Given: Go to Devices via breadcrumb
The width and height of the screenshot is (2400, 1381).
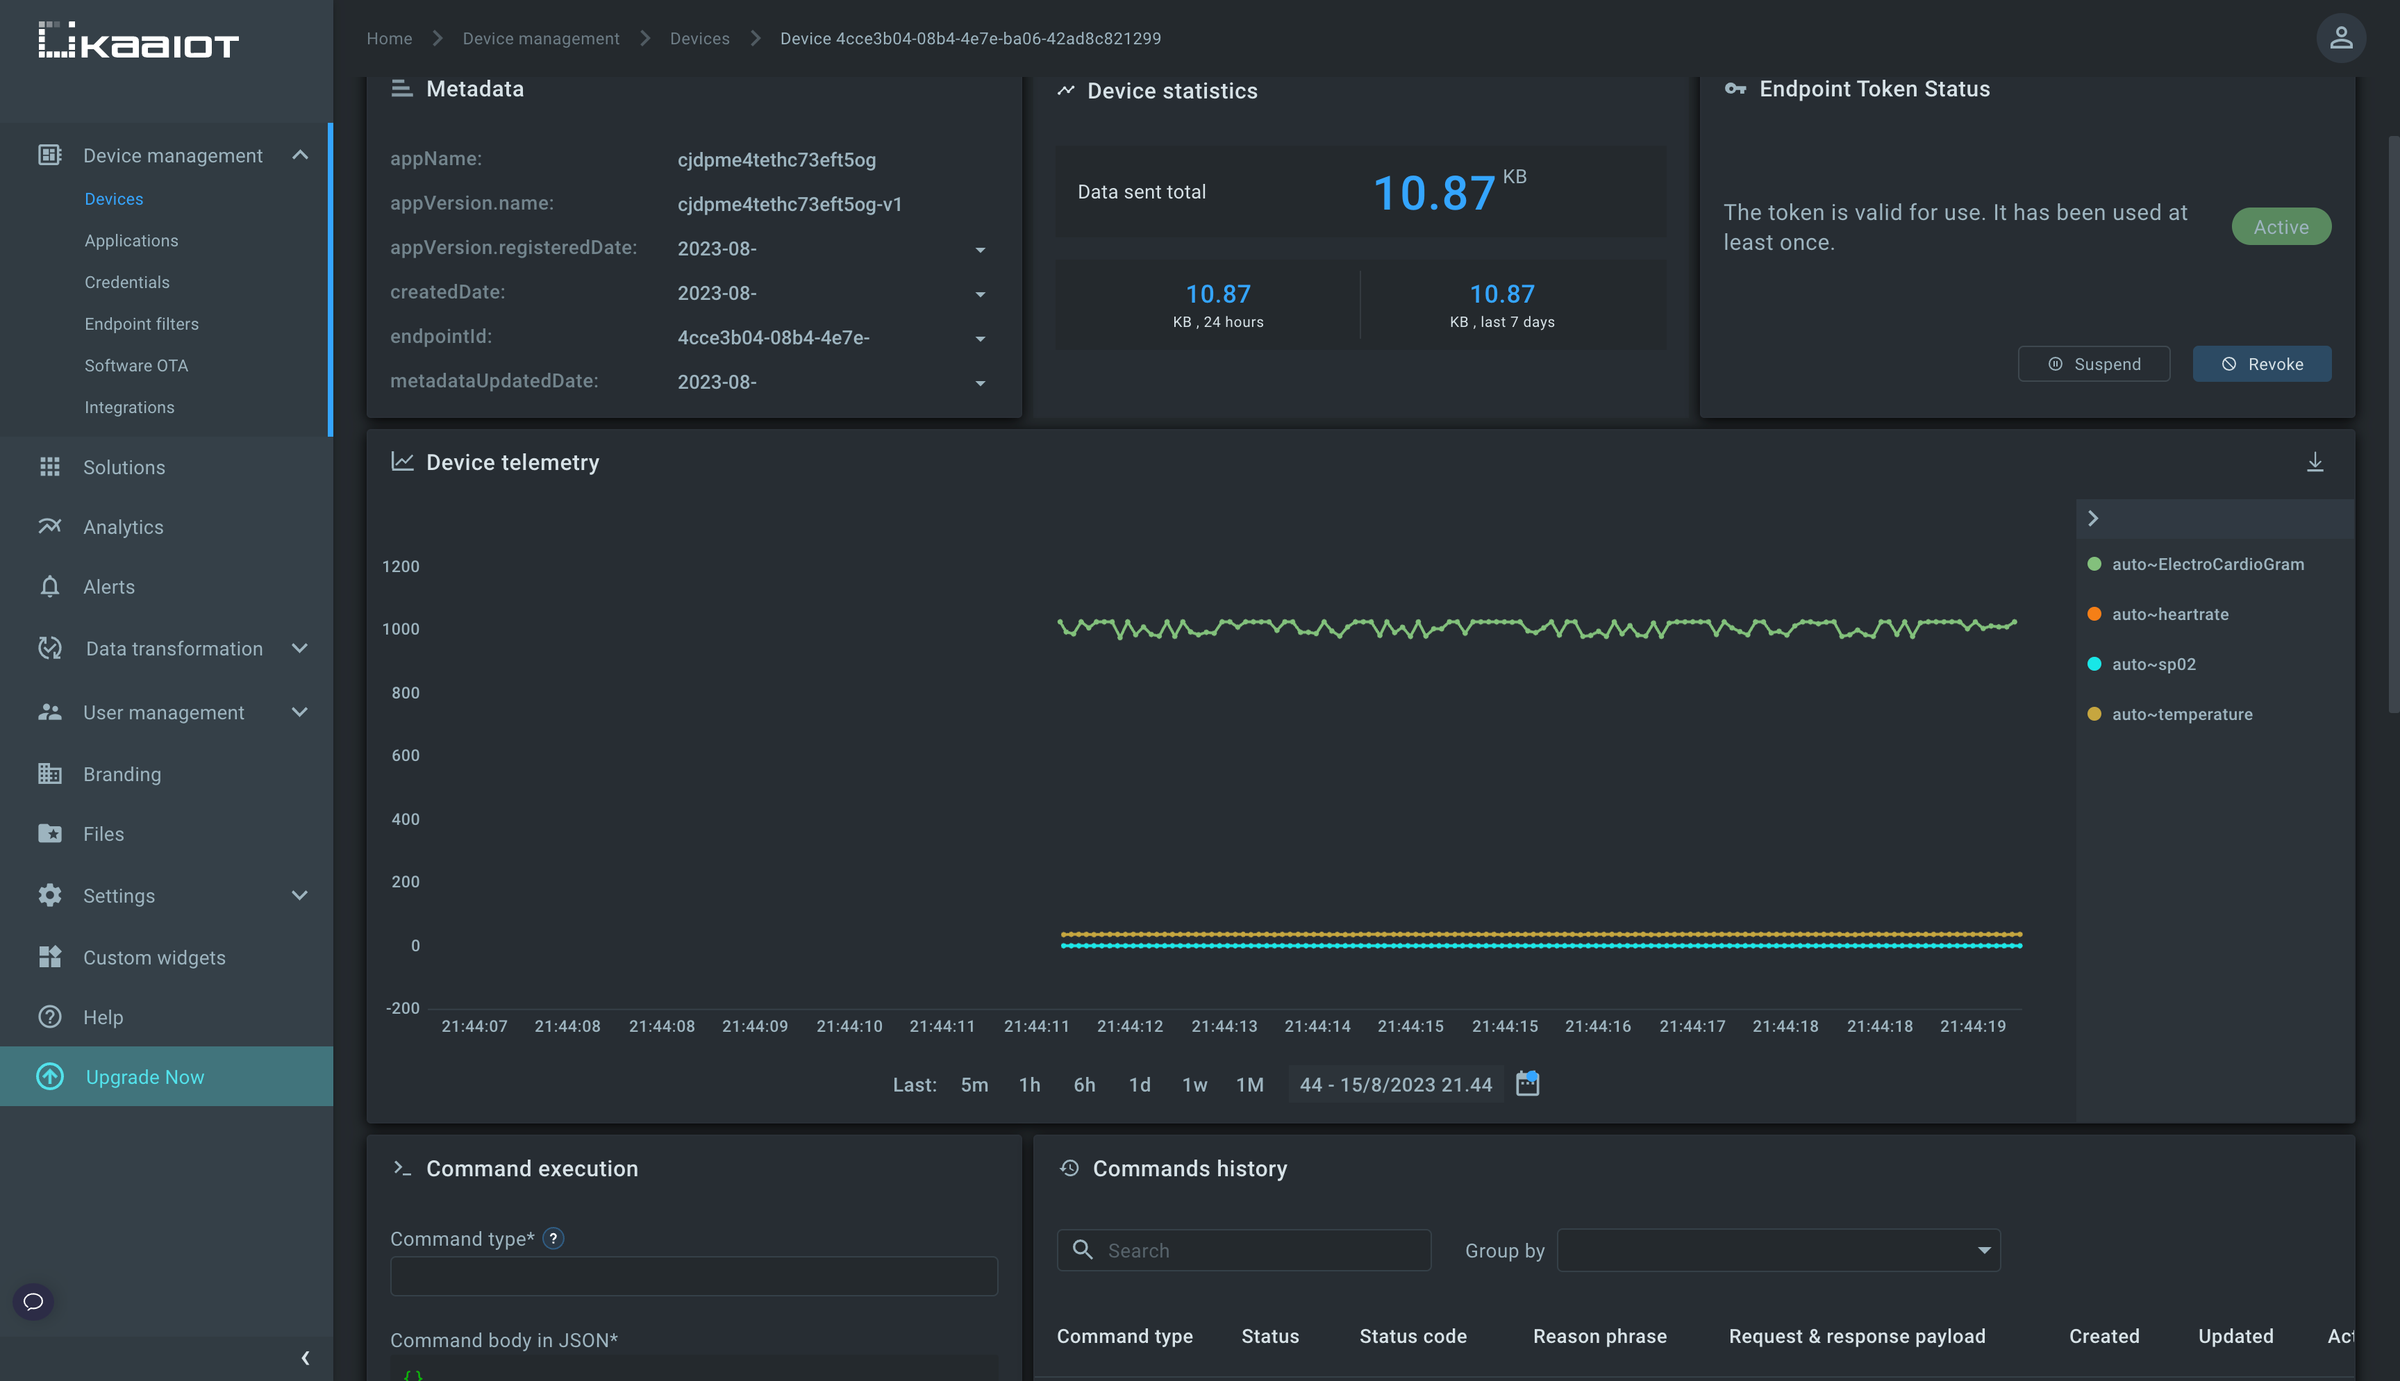Looking at the screenshot, I should coord(700,38).
